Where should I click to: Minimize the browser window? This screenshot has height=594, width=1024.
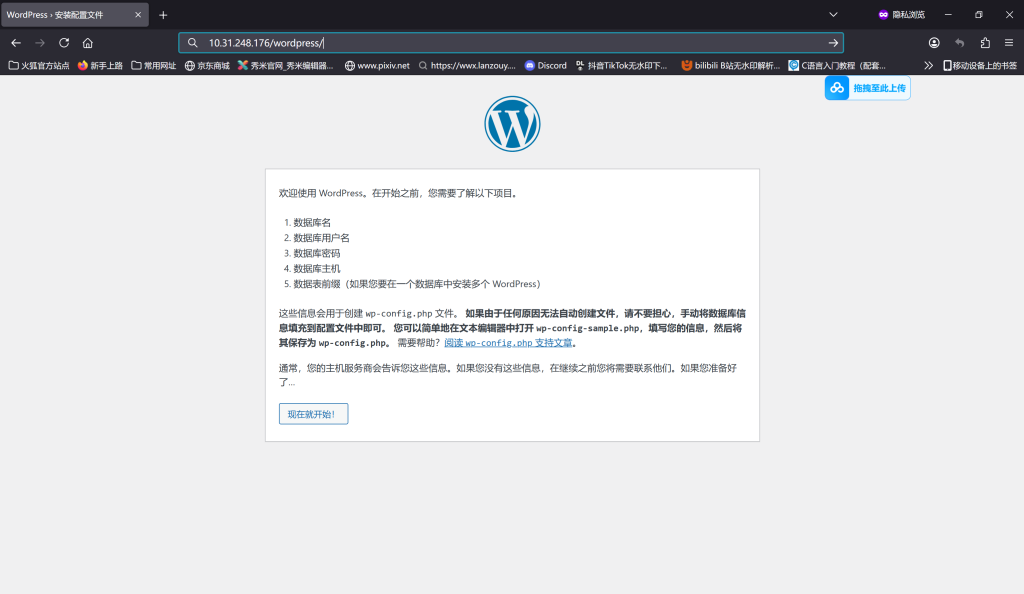948,15
